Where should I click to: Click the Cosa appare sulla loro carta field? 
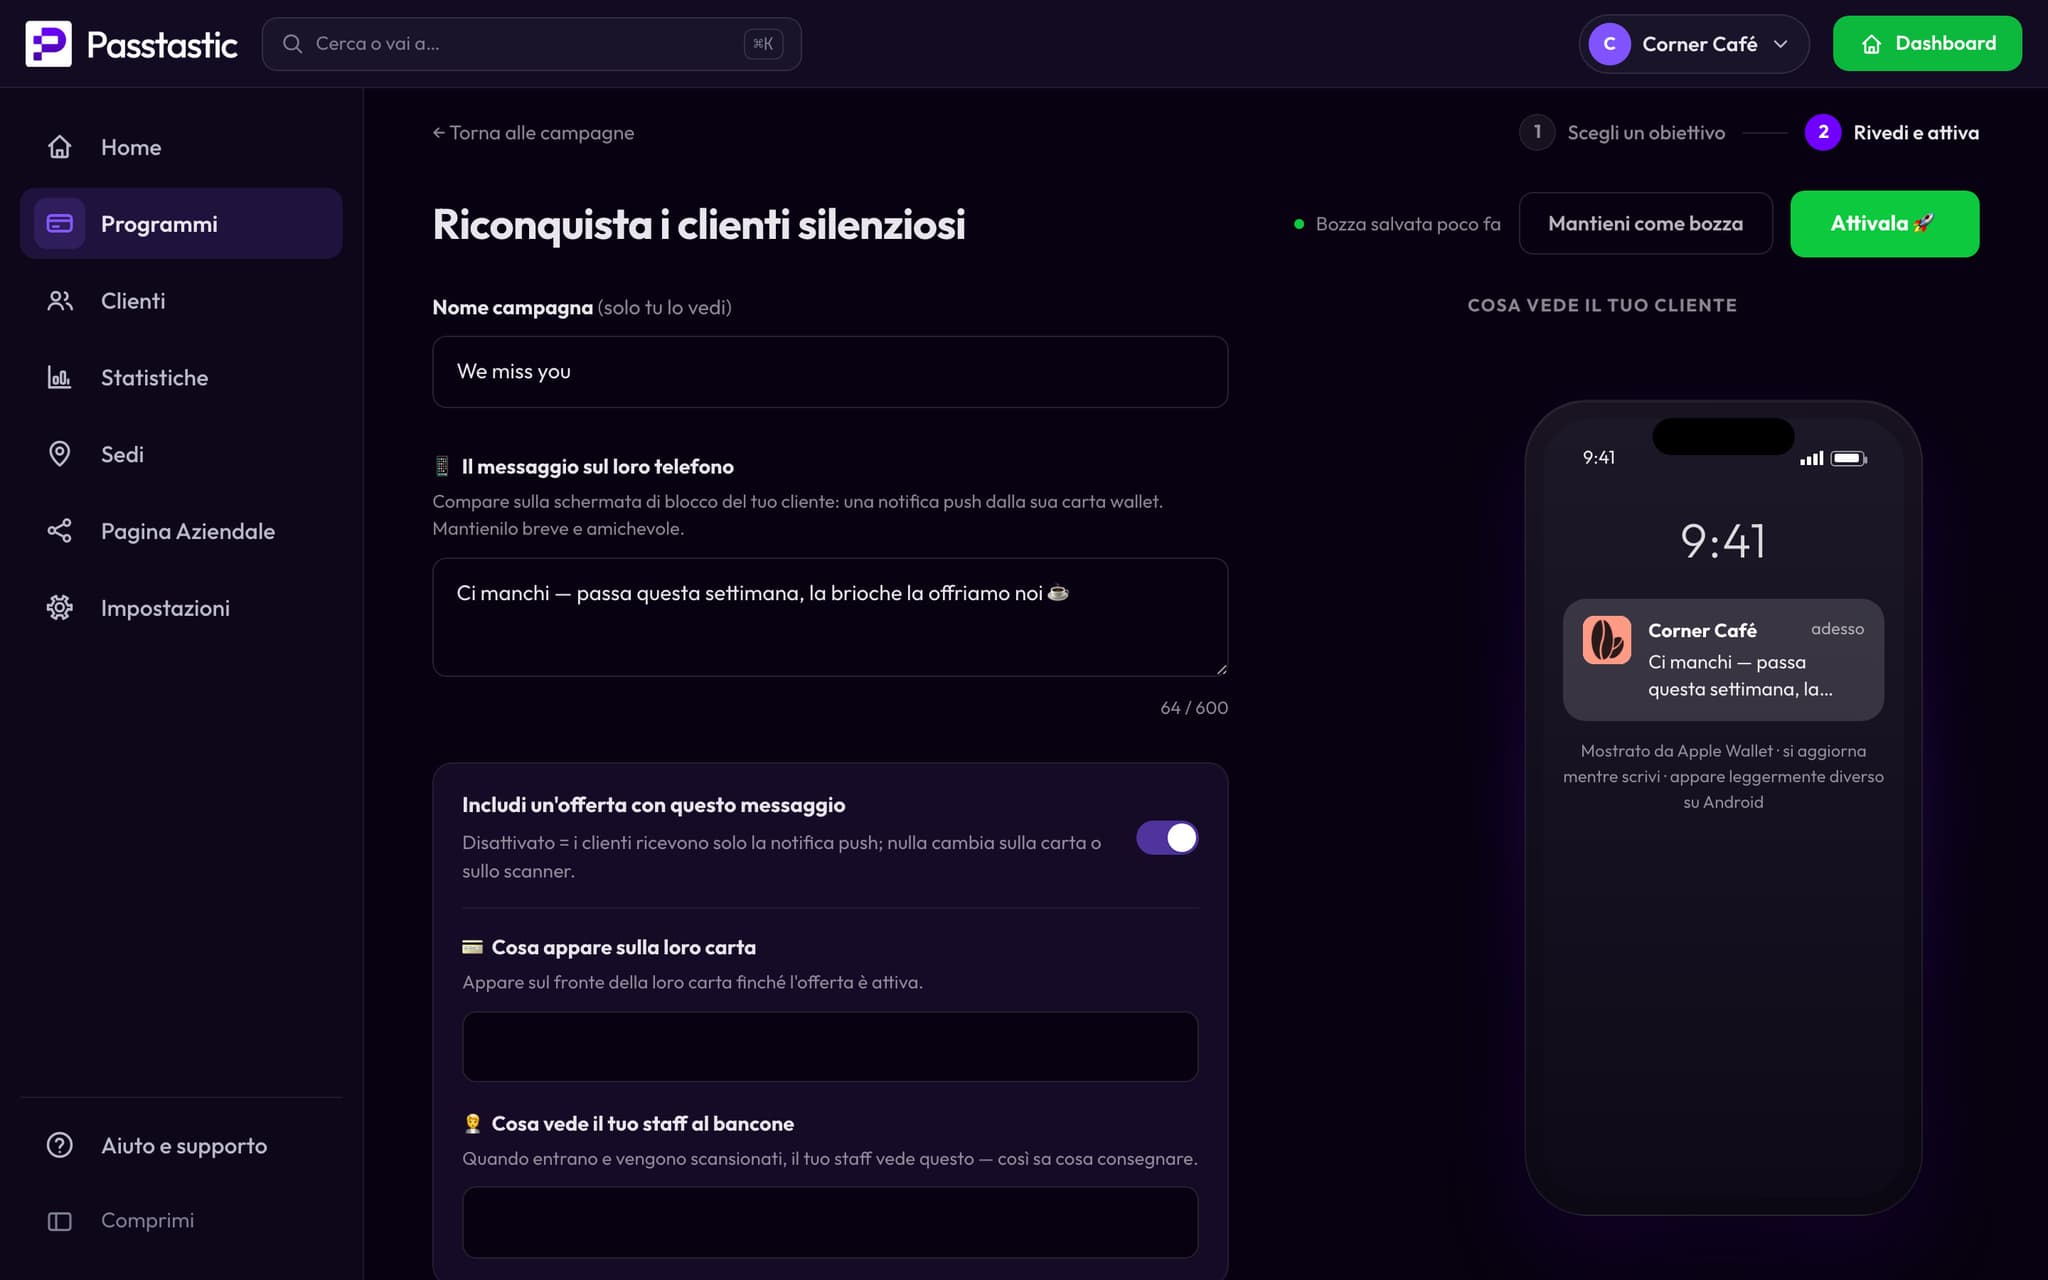[x=830, y=1047]
